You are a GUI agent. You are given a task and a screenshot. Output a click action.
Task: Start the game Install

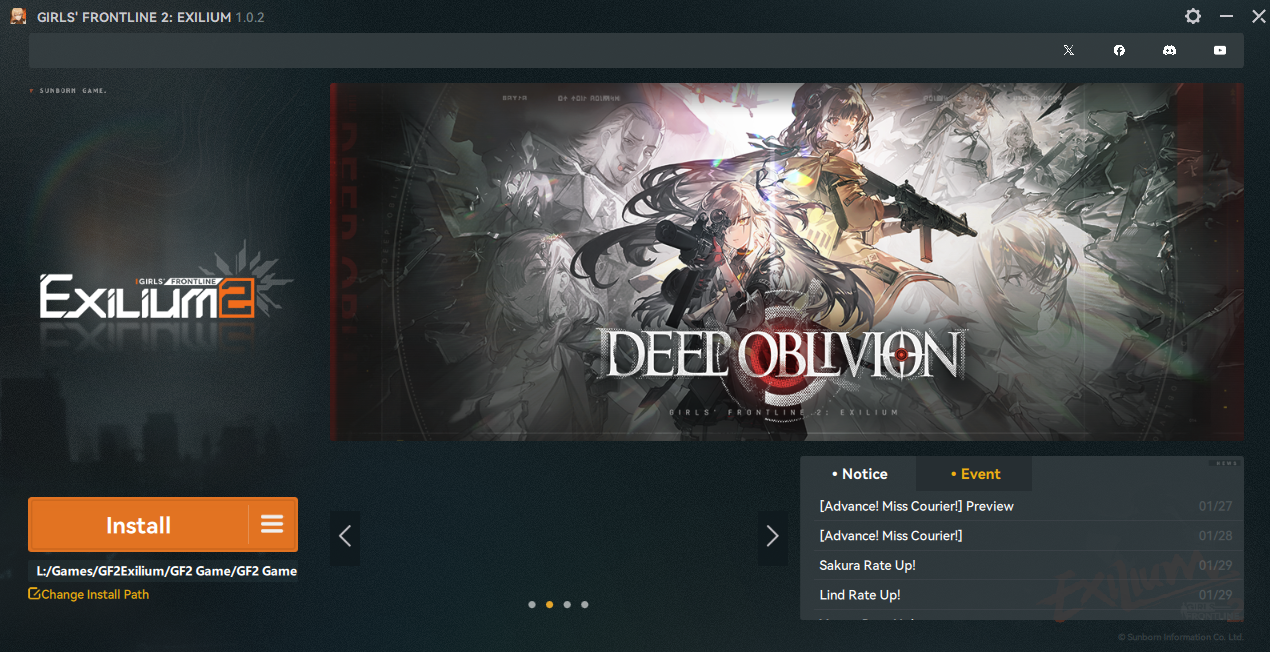pos(139,525)
